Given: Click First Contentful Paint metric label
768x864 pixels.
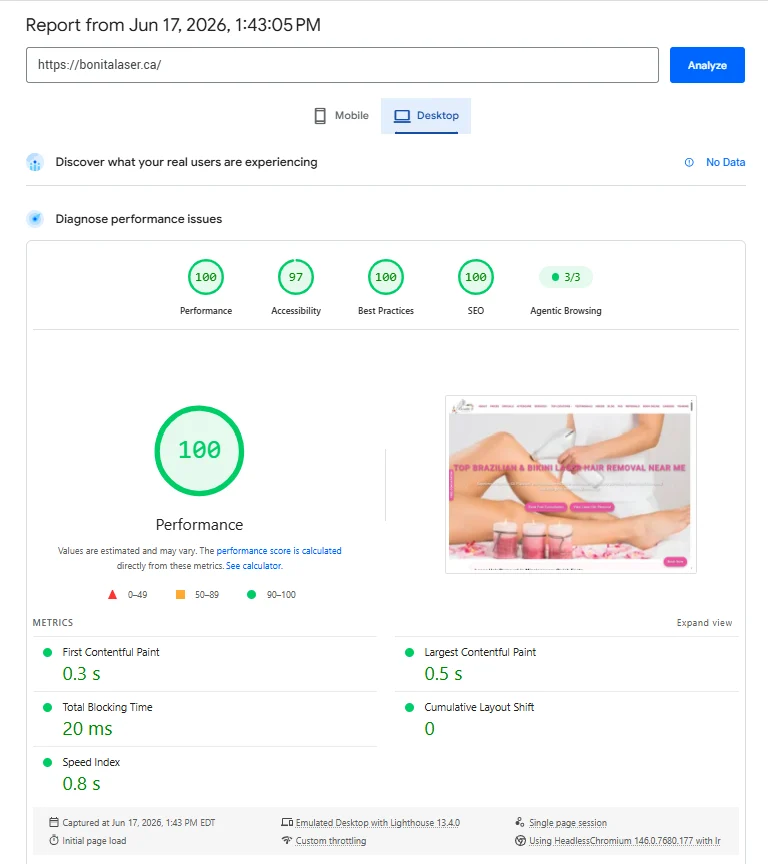Looking at the screenshot, I should [111, 652].
